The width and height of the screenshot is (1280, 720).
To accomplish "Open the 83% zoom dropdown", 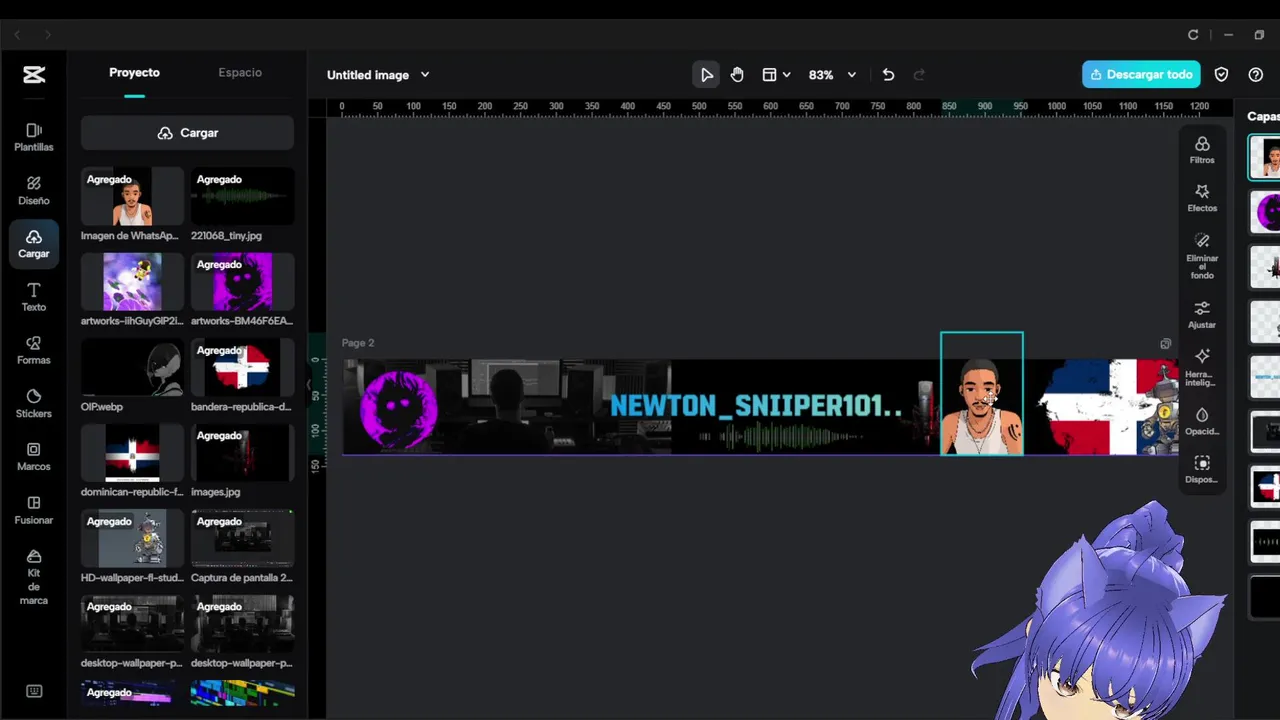I will tap(832, 75).
